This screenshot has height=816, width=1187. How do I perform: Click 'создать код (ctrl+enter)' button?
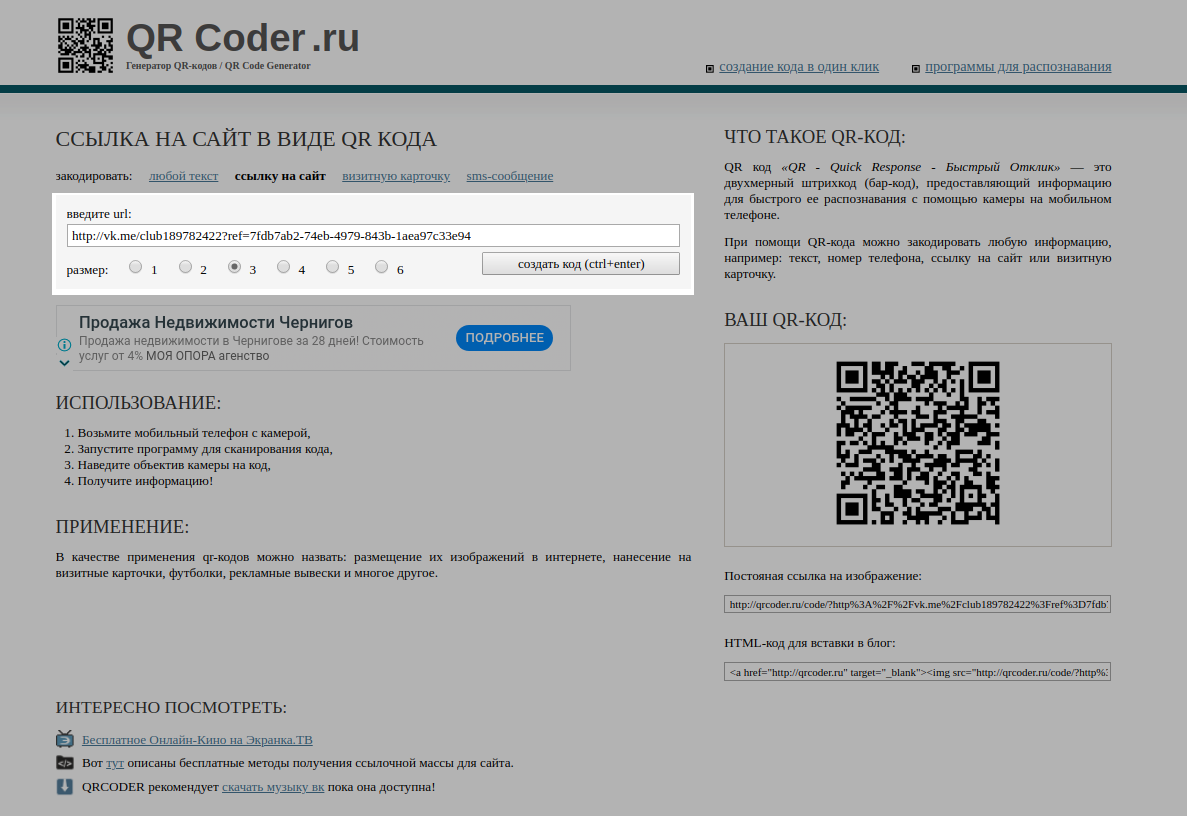coord(581,263)
